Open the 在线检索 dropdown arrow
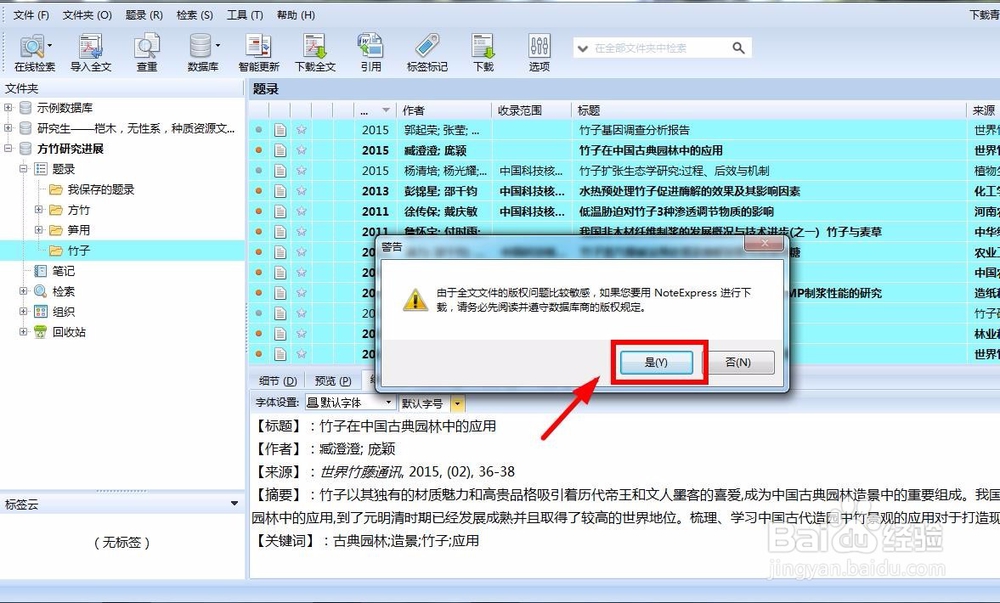Screen dimensions: 1000x603 [50, 45]
